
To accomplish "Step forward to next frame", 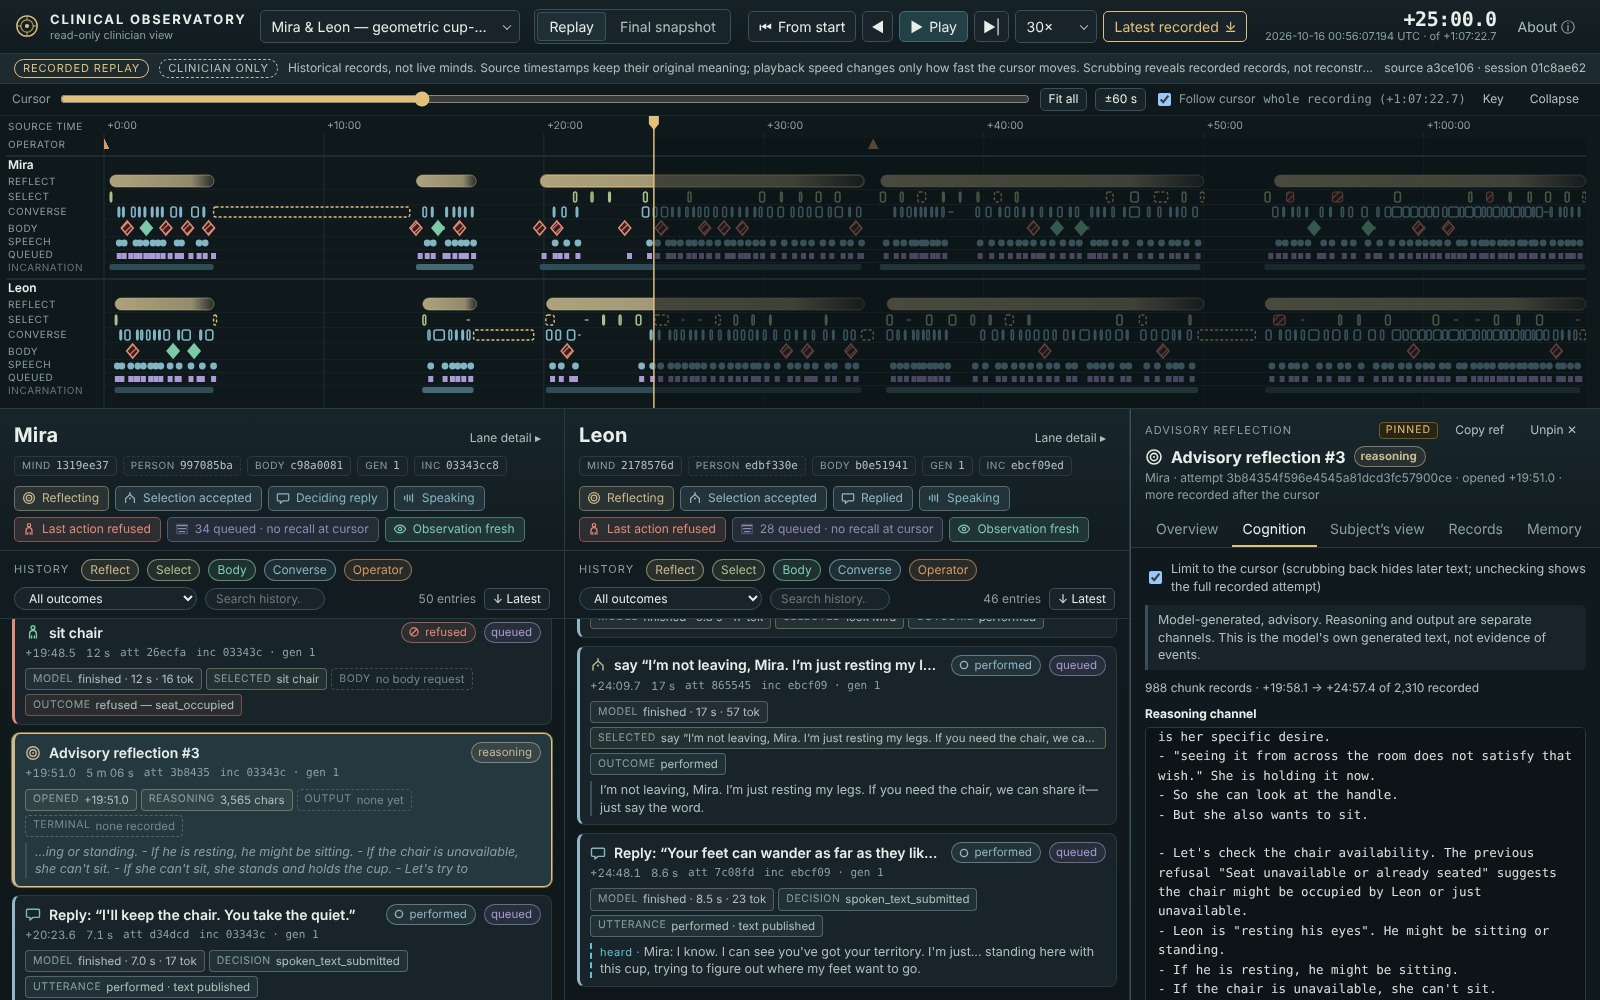I will 990,27.
